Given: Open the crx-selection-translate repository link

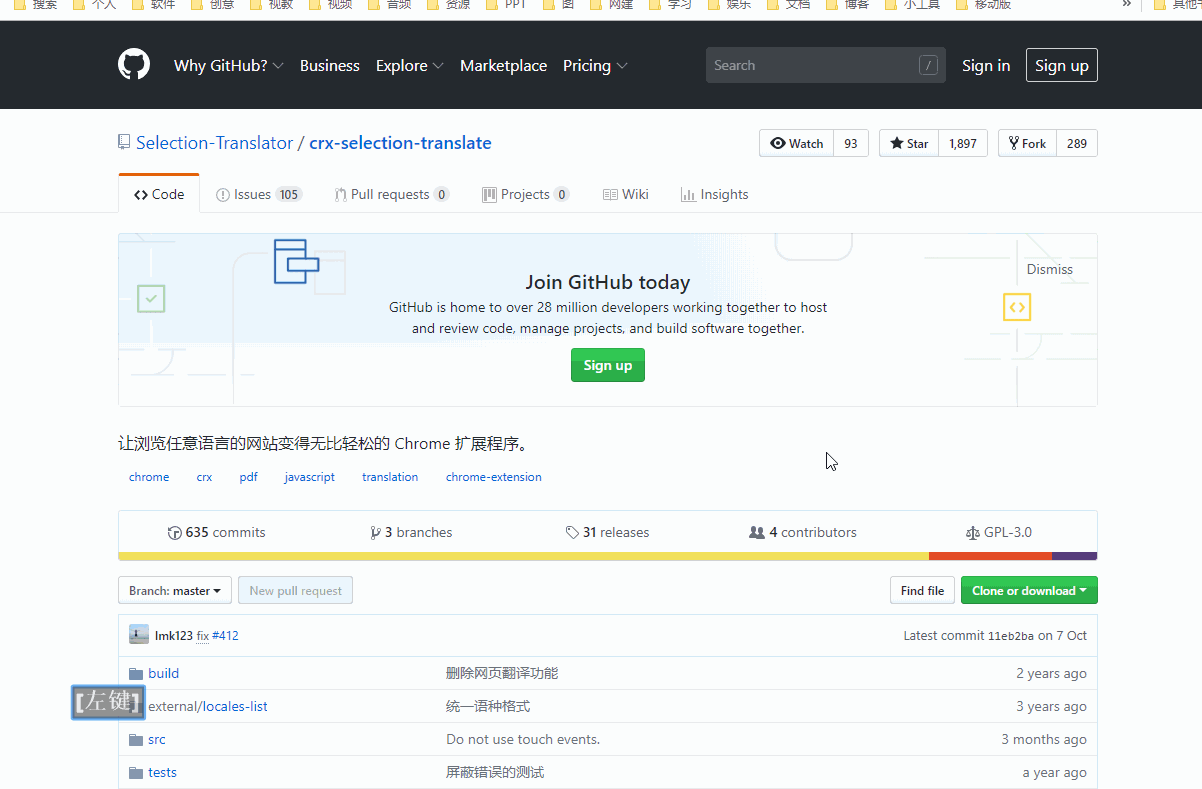Looking at the screenshot, I should click(400, 143).
